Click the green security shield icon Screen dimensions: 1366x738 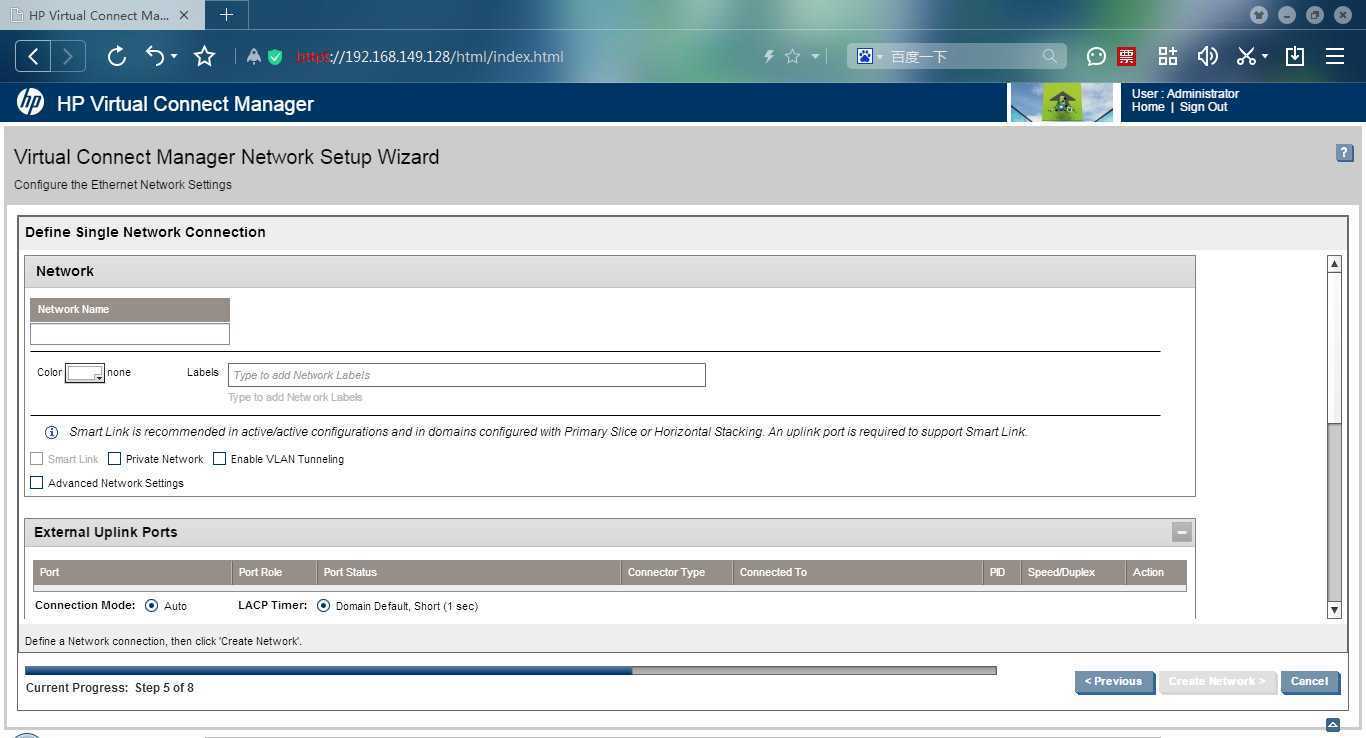coord(275,57)
